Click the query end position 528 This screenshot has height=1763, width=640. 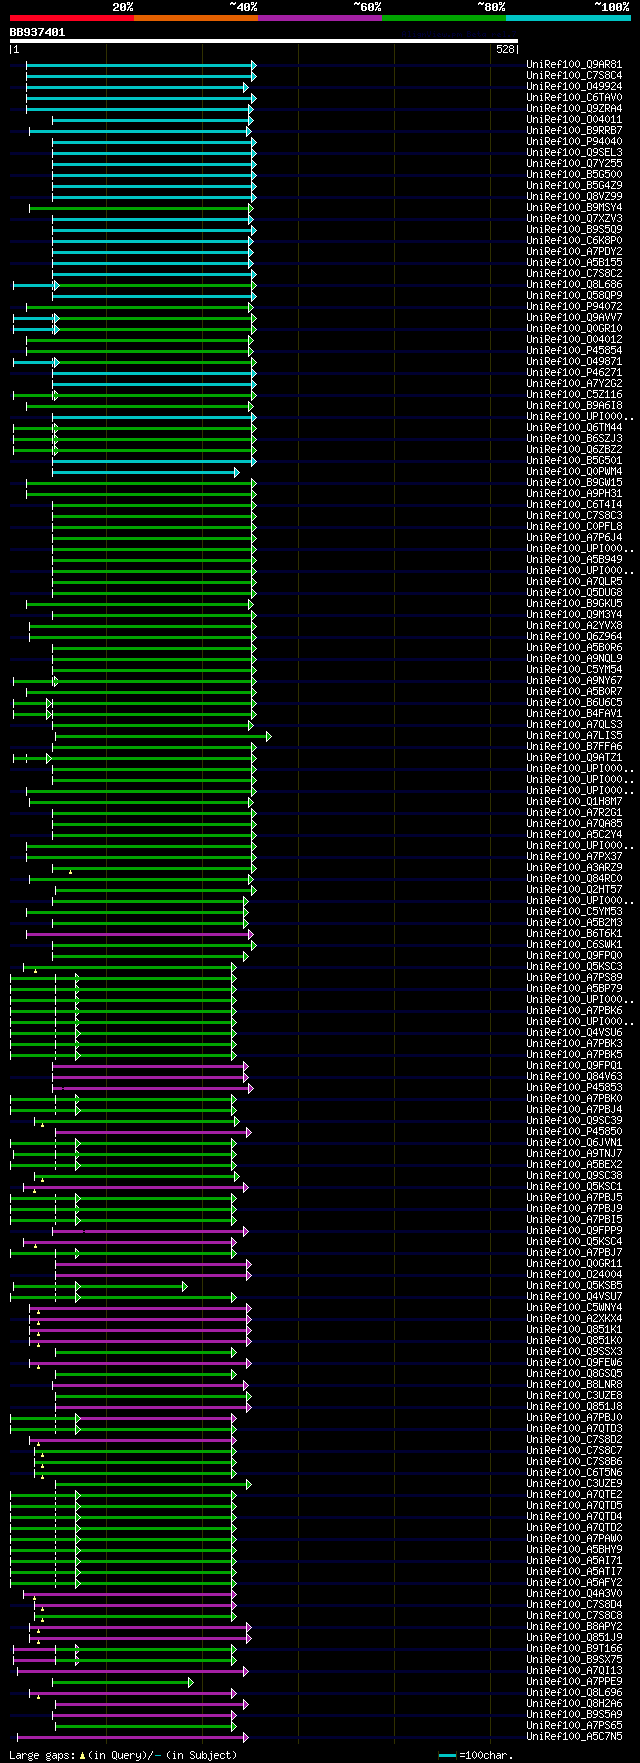click(505, 49)
